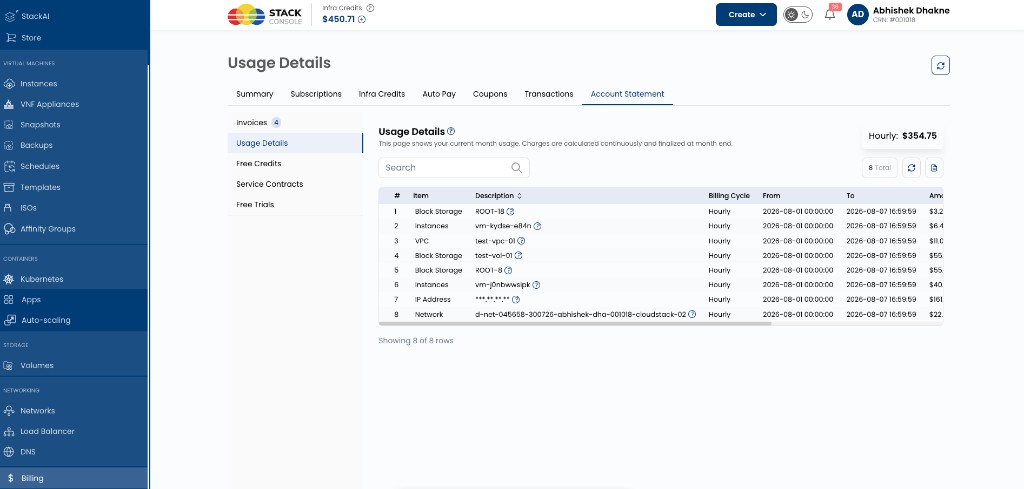The width and height of the screenshot is (1024, 489).
Task: Select Account Statement tab
Action: (627, 94)
